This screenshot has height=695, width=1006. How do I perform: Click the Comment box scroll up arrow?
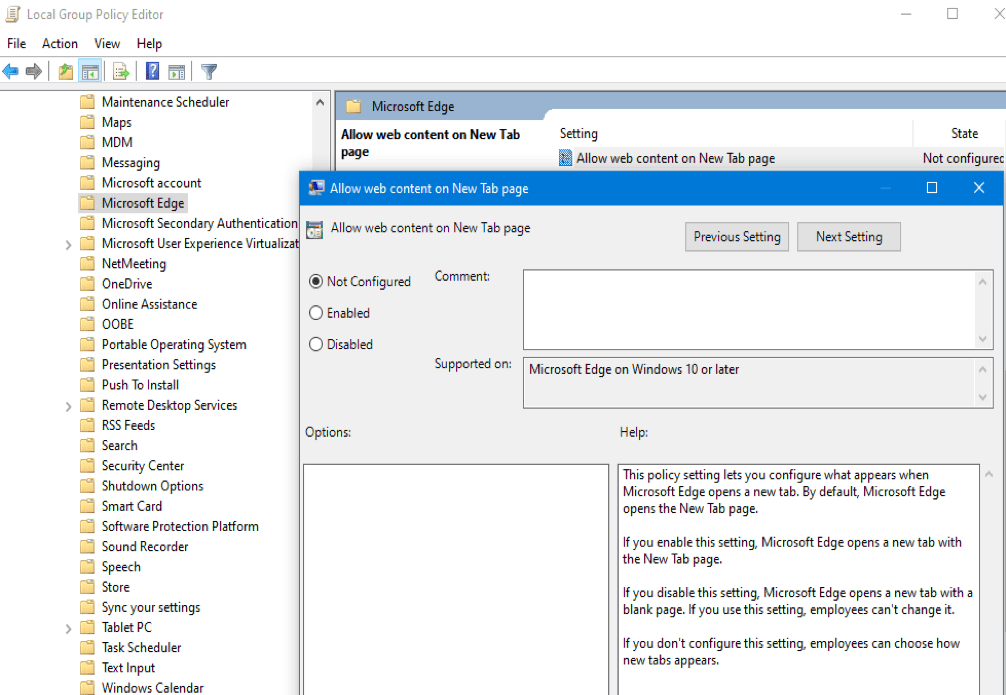982,281
